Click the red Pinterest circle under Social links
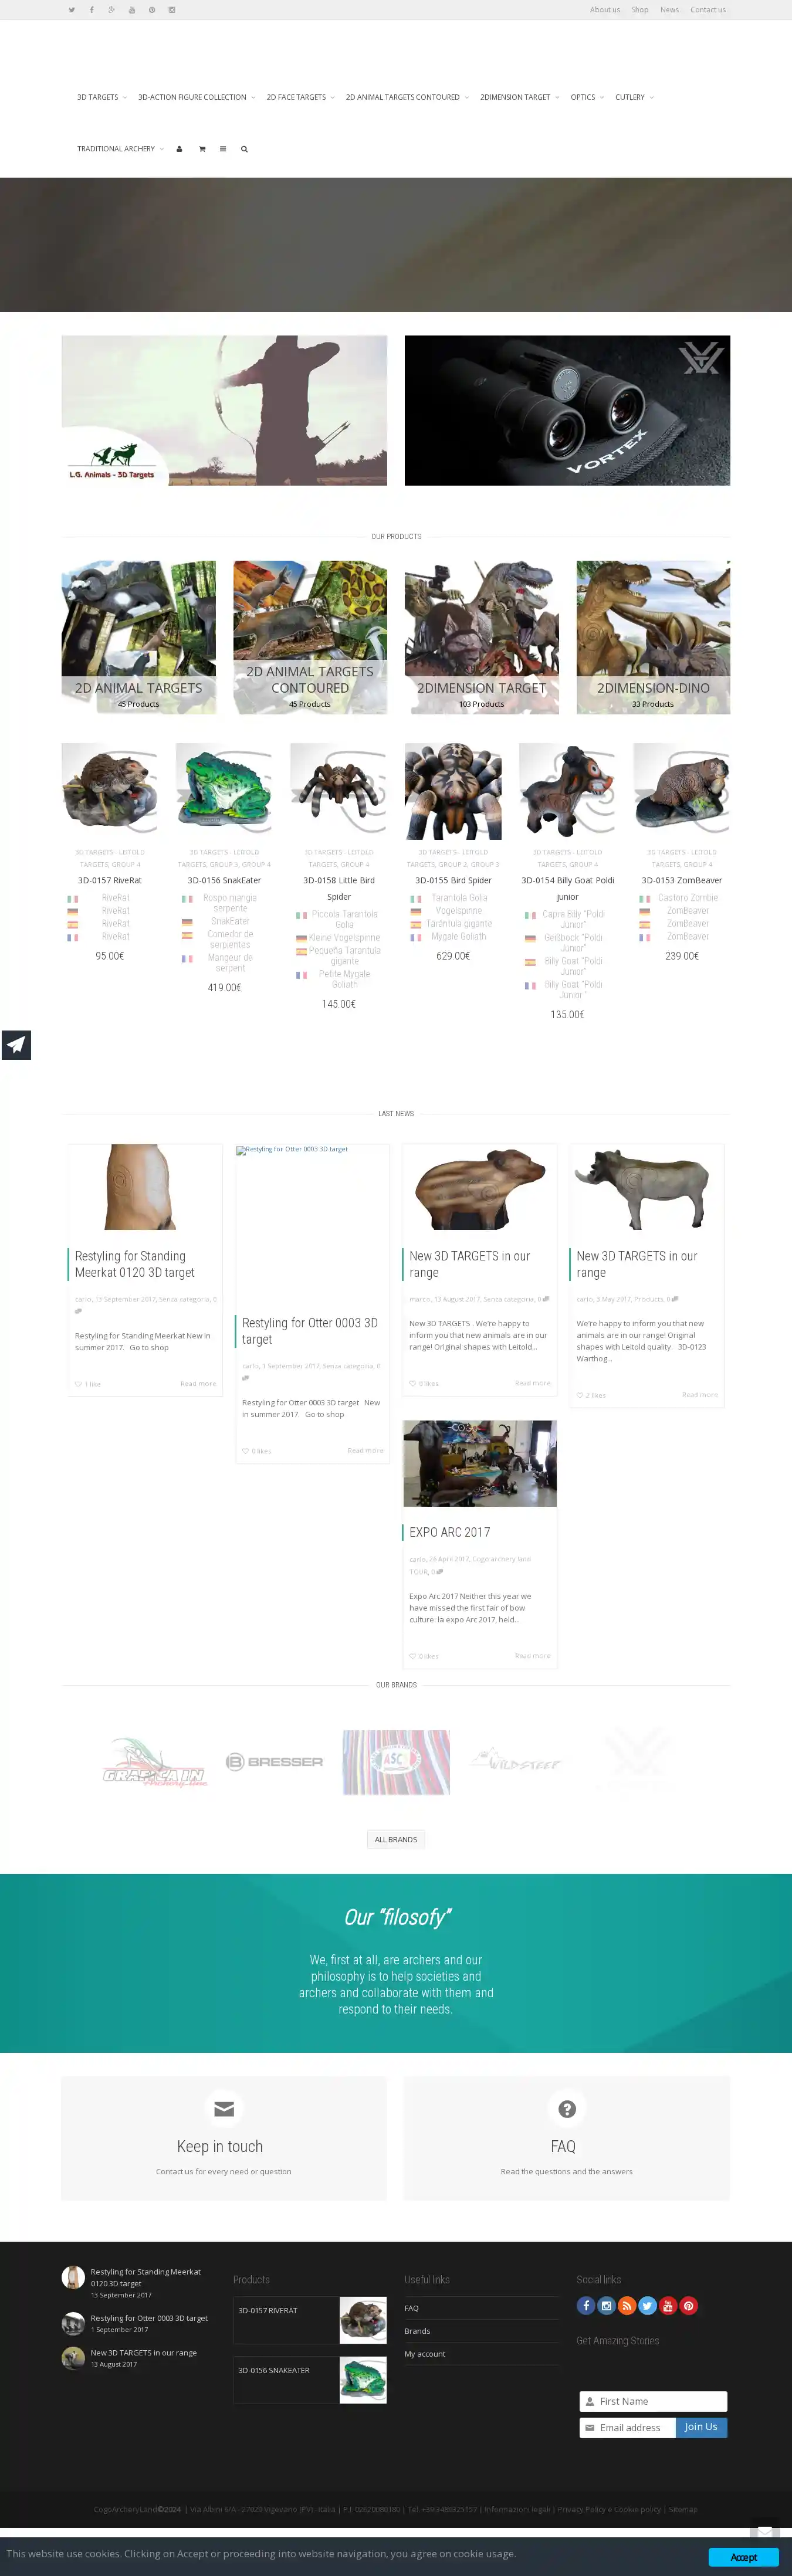The width and height of the screenshot is (792, 2576). point(688,2306)
